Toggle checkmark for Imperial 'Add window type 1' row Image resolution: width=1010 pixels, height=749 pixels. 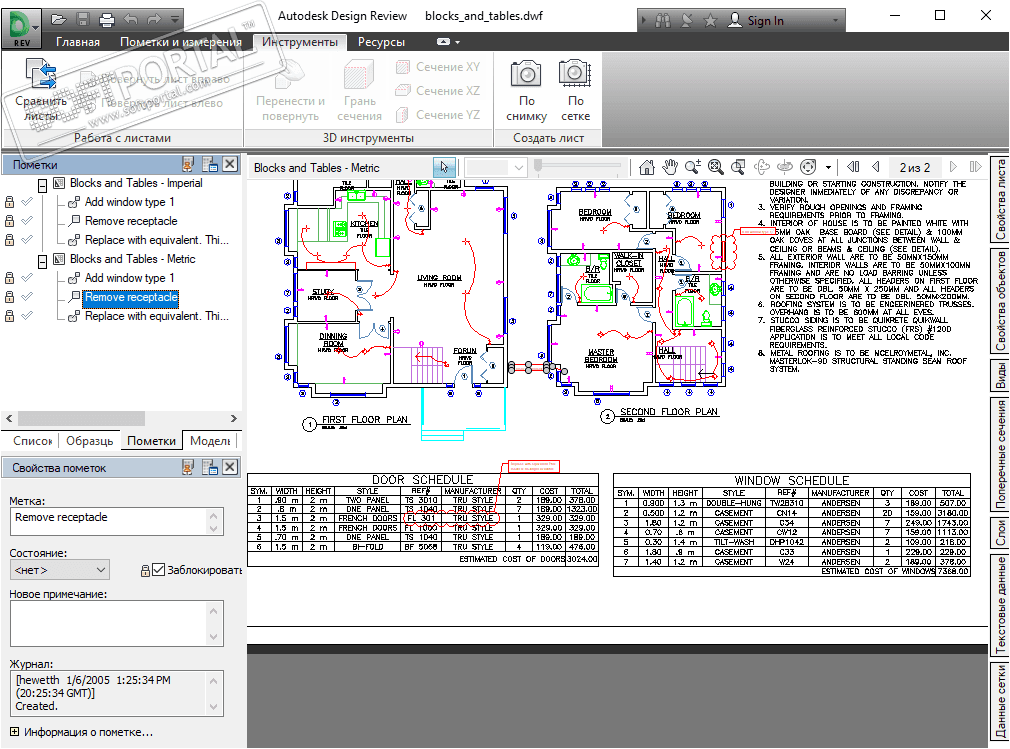tap(27, 202)
